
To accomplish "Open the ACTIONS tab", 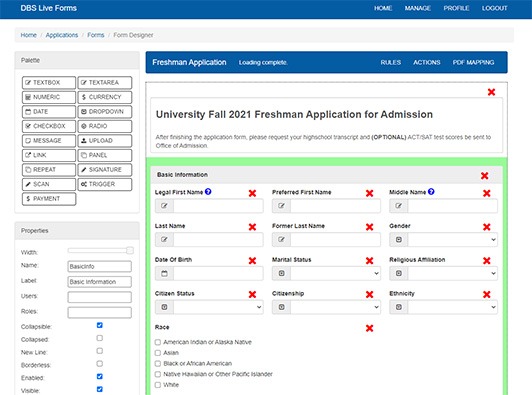I will click(x=426, y=62).
